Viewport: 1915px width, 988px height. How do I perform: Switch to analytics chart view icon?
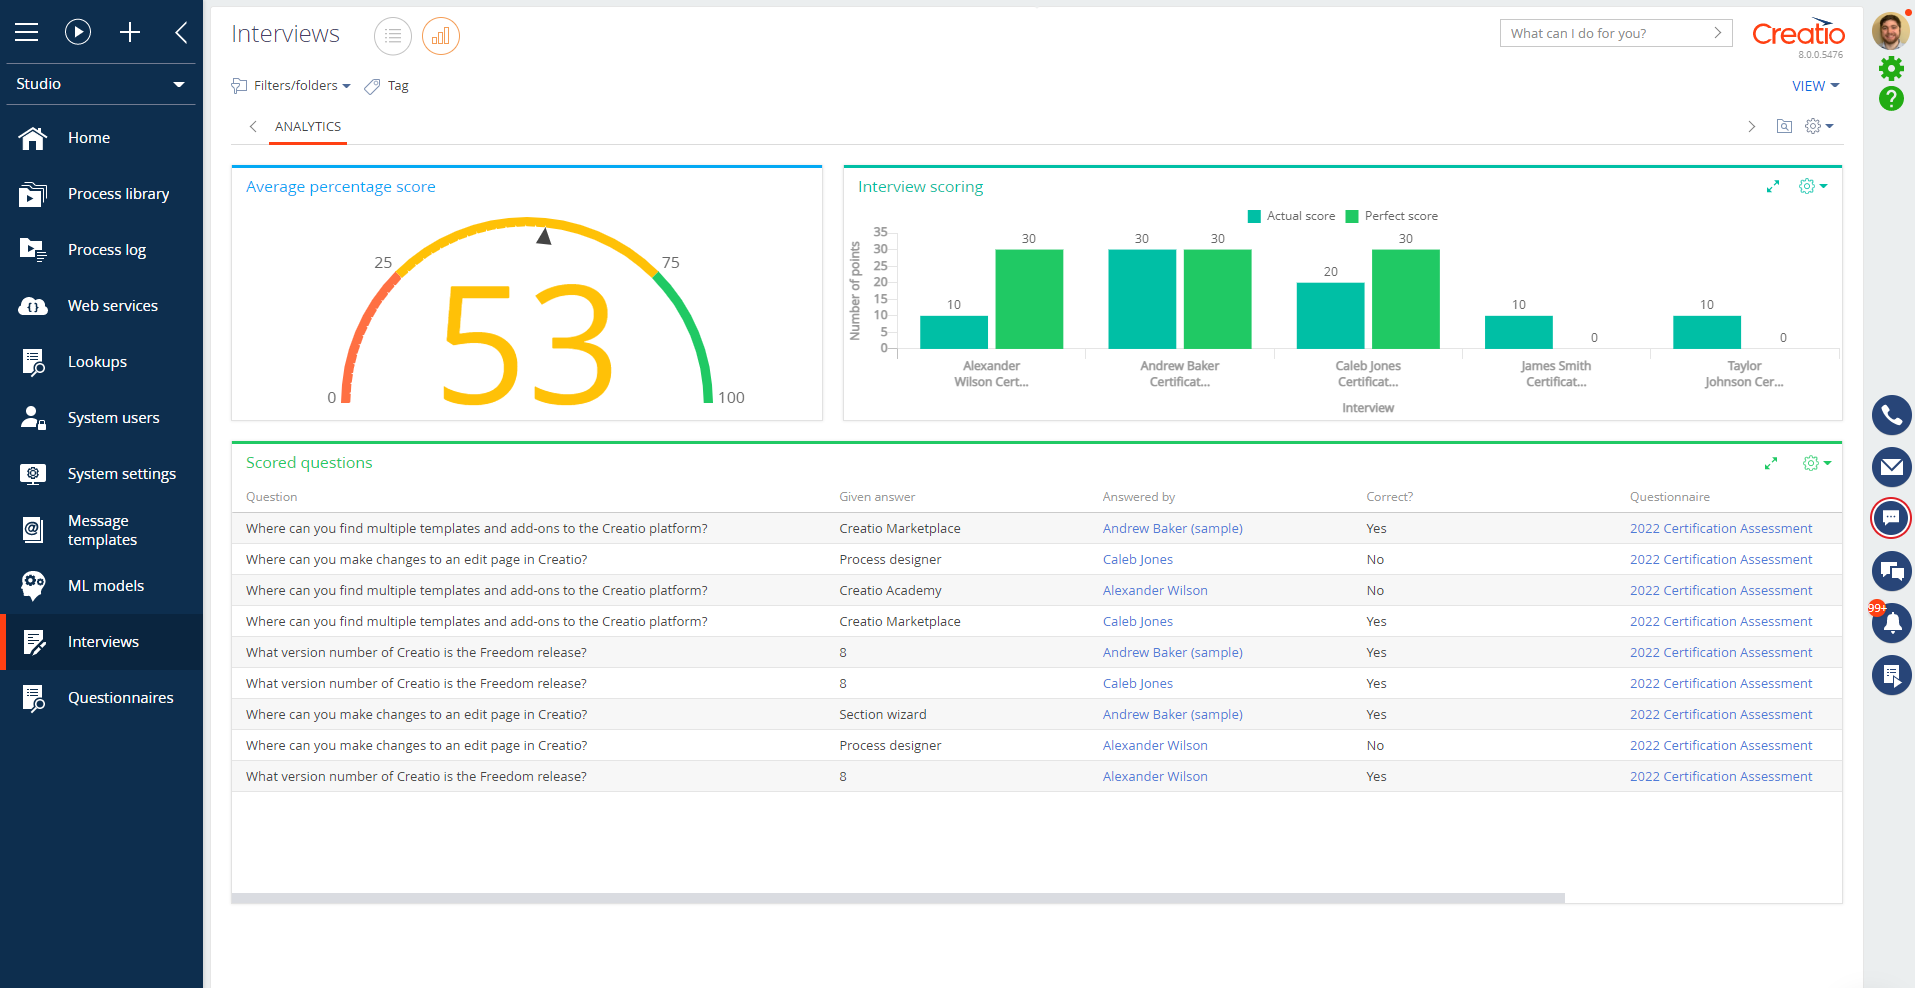click(x=441, y=36)
